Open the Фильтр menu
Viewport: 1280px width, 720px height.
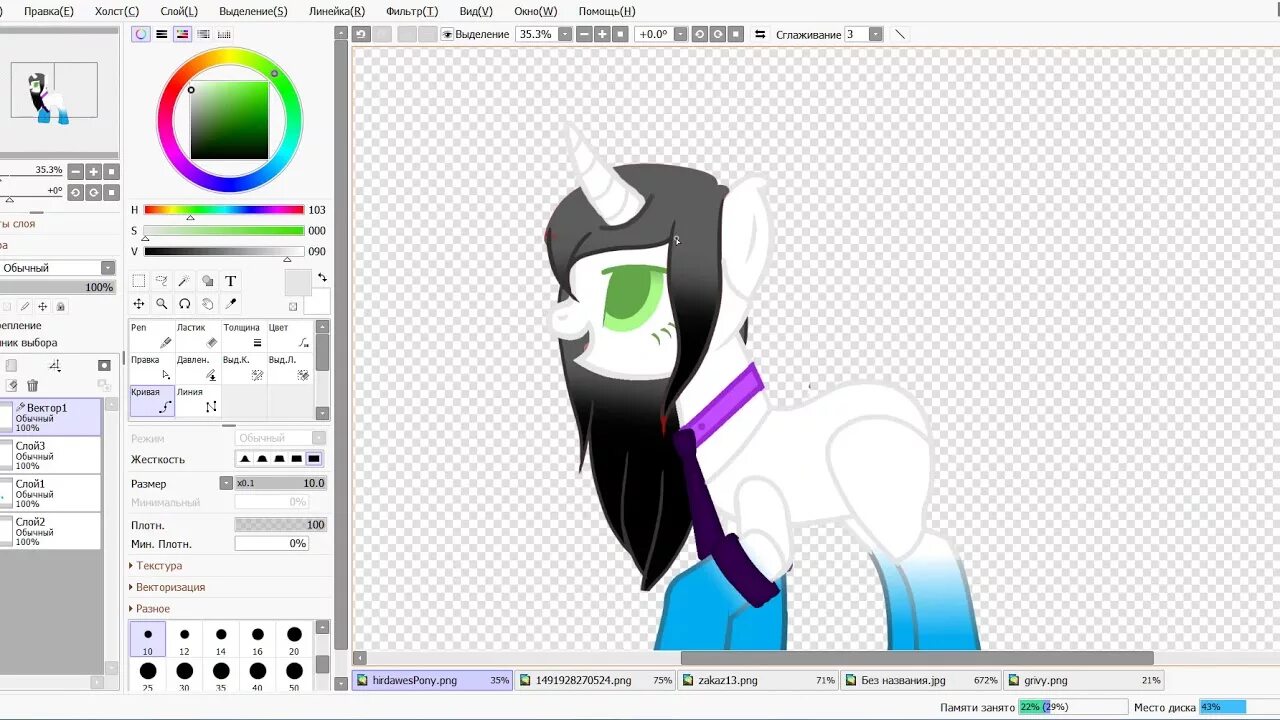[411, 11]
